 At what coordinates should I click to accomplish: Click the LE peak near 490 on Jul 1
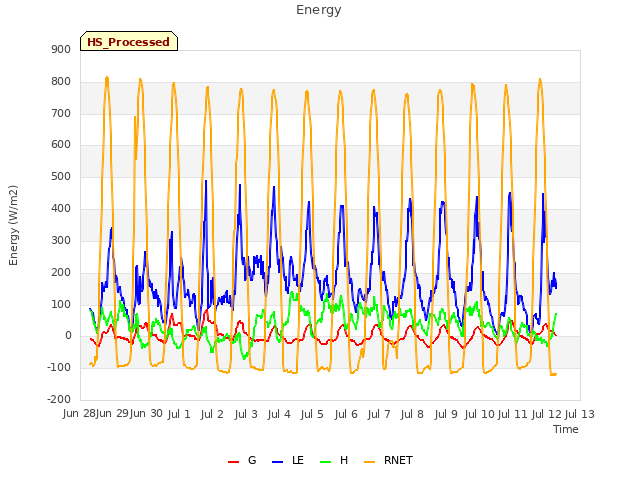206,181
